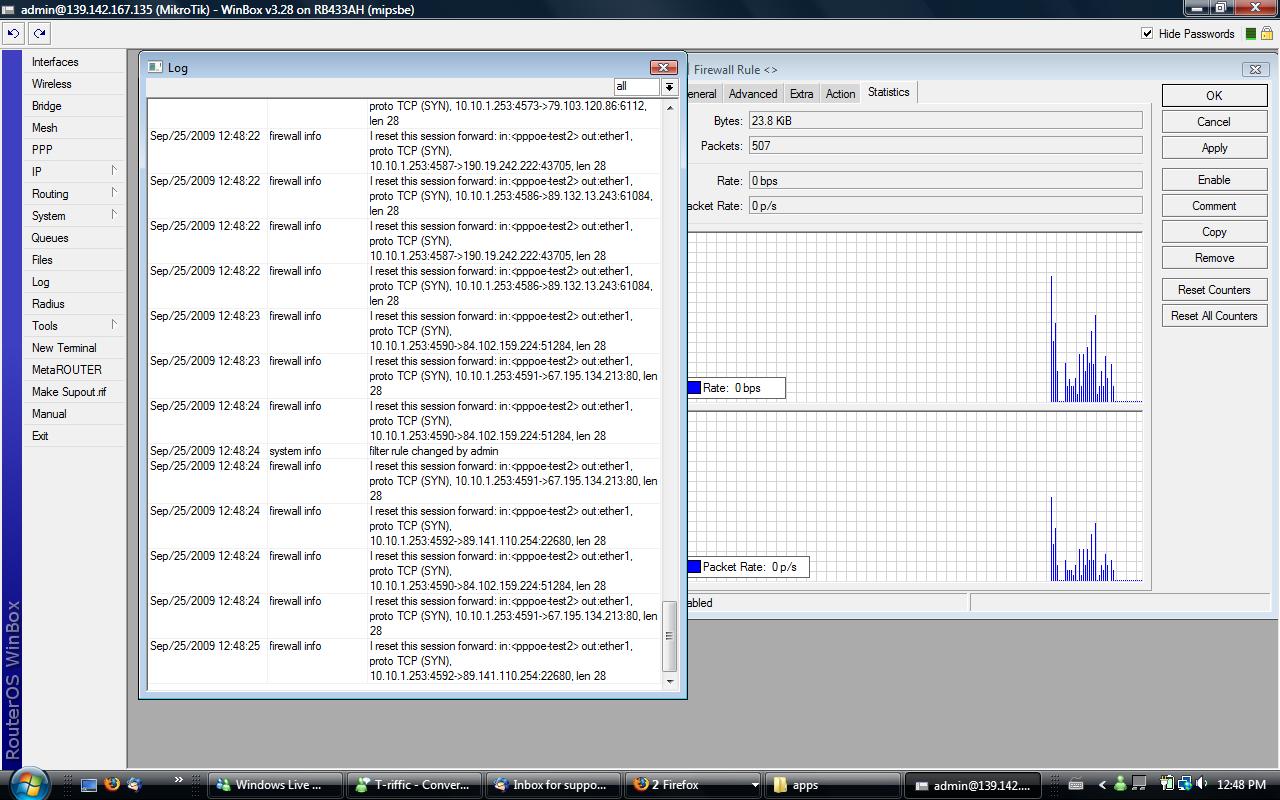Click the blue Packet Rate legend swatch
The image size is (1280, 800).
pos(694,567)
